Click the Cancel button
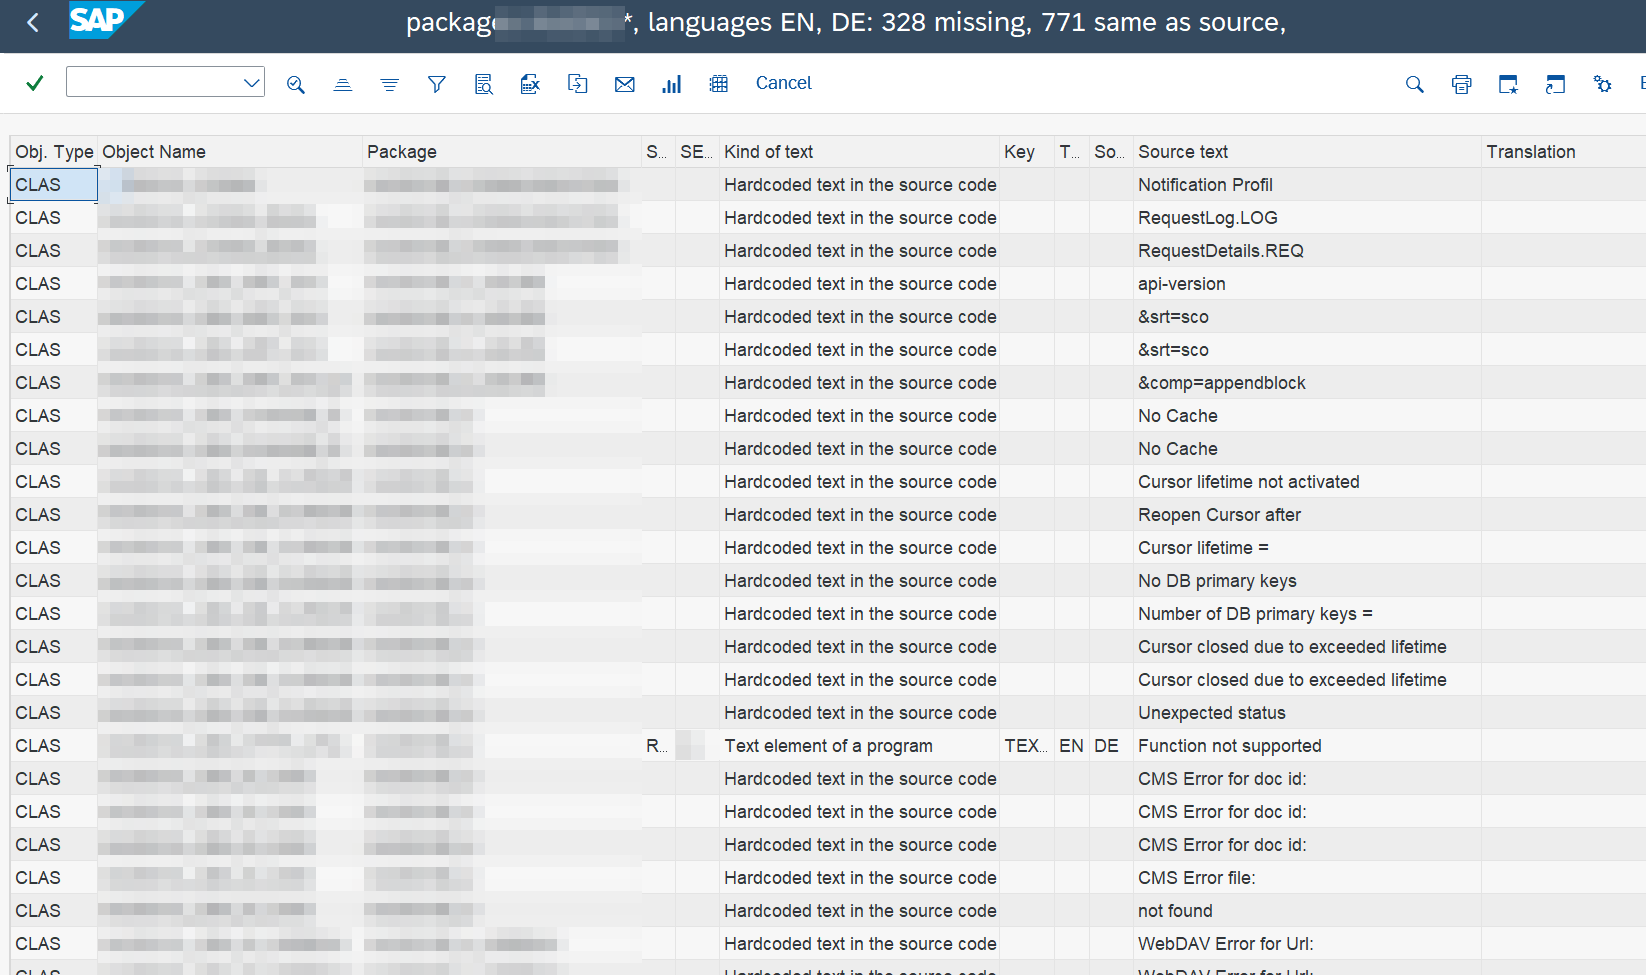Screen dimensions: 1646x975 (x=784, y=83)
